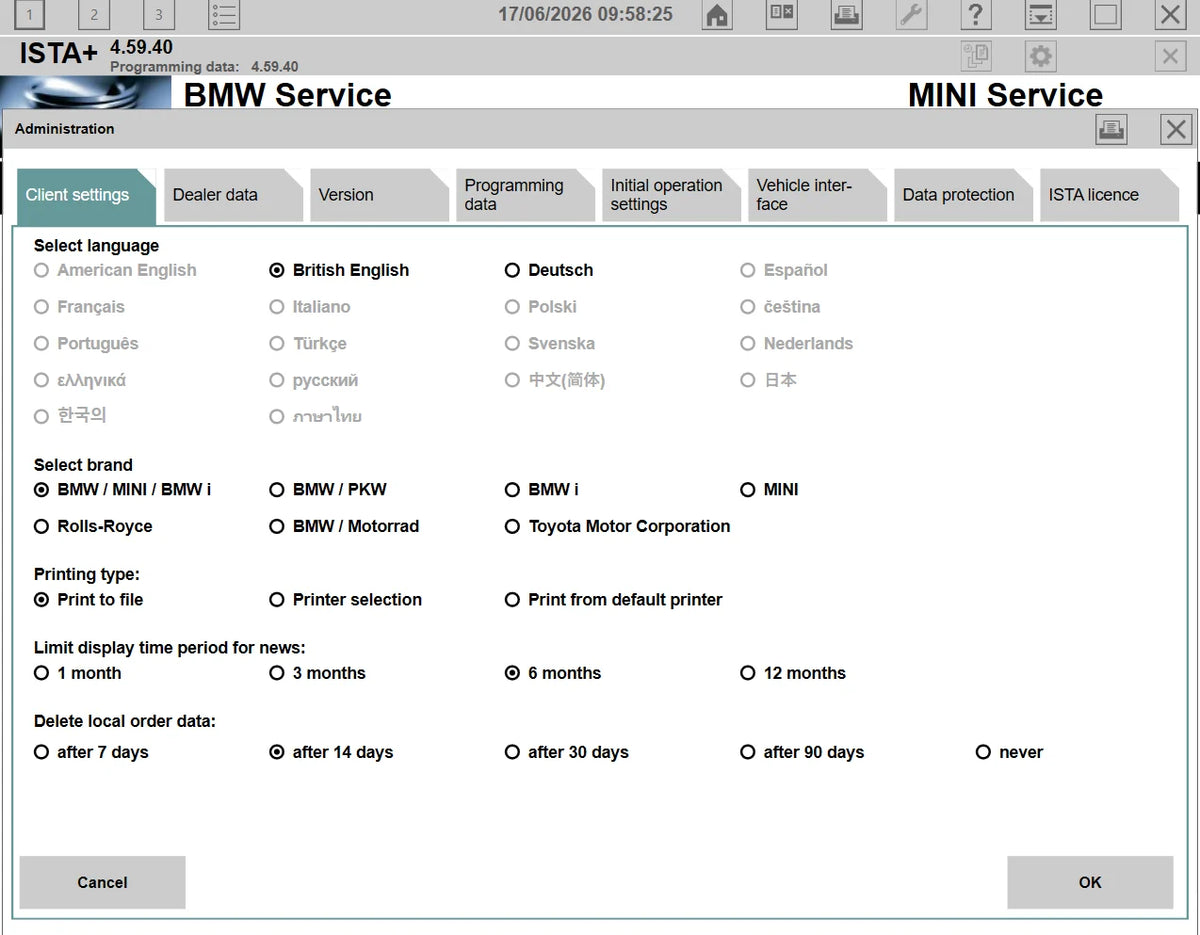Select Italiano language option
1200x935 pixels.
click(x=310, y=307)
